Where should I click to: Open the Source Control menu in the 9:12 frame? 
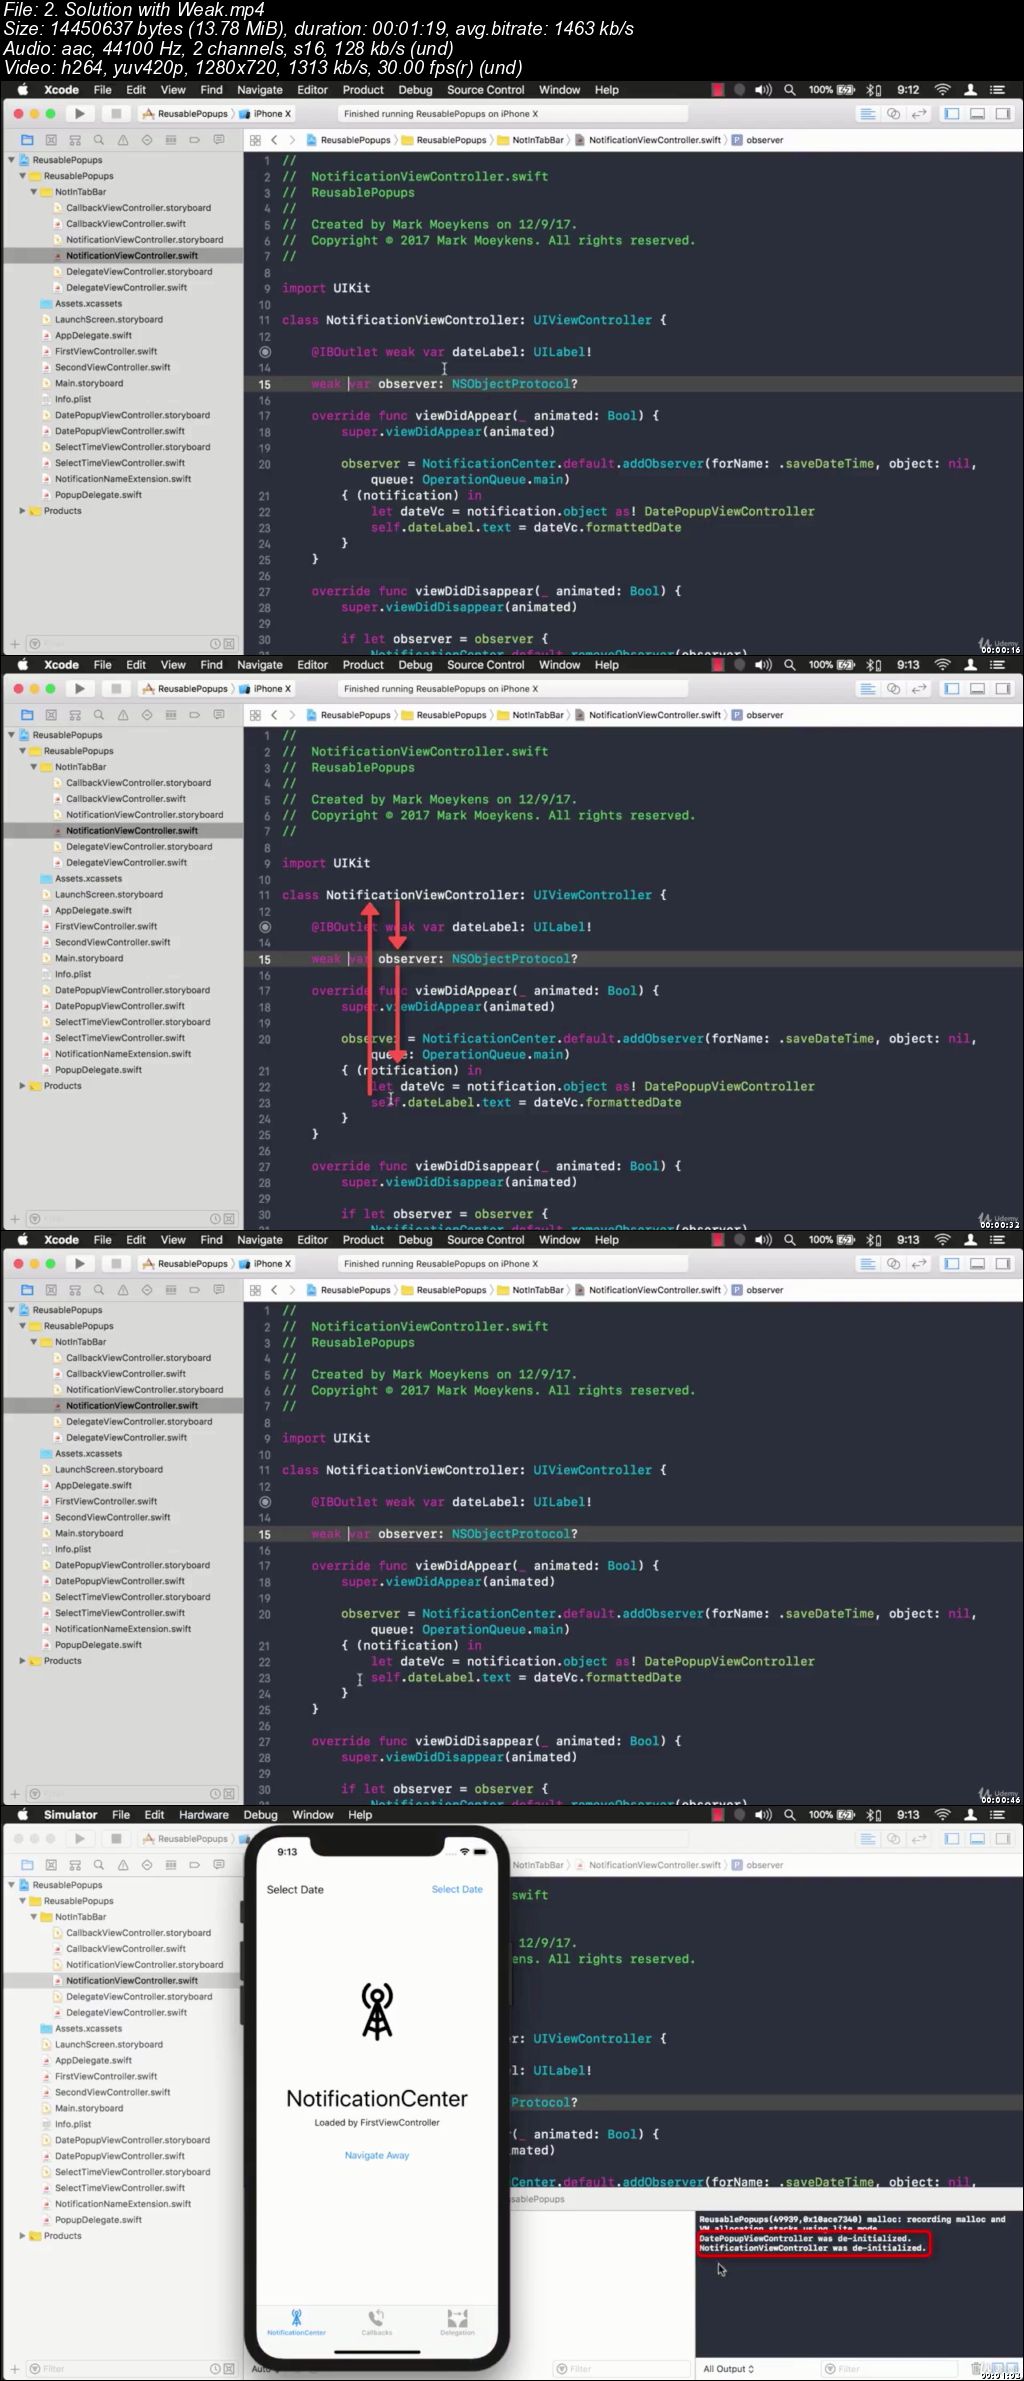tap(486, 90)
